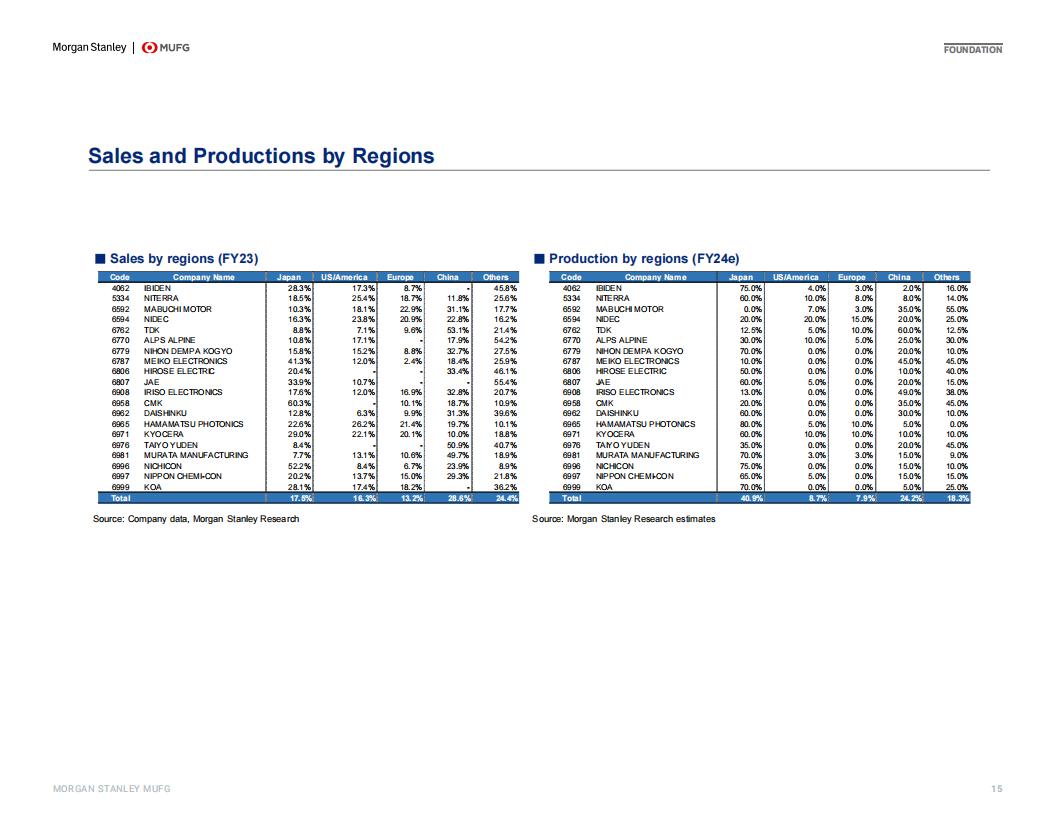Select IRISO ELECTRONICS in the Sales table

pos(183,393)
